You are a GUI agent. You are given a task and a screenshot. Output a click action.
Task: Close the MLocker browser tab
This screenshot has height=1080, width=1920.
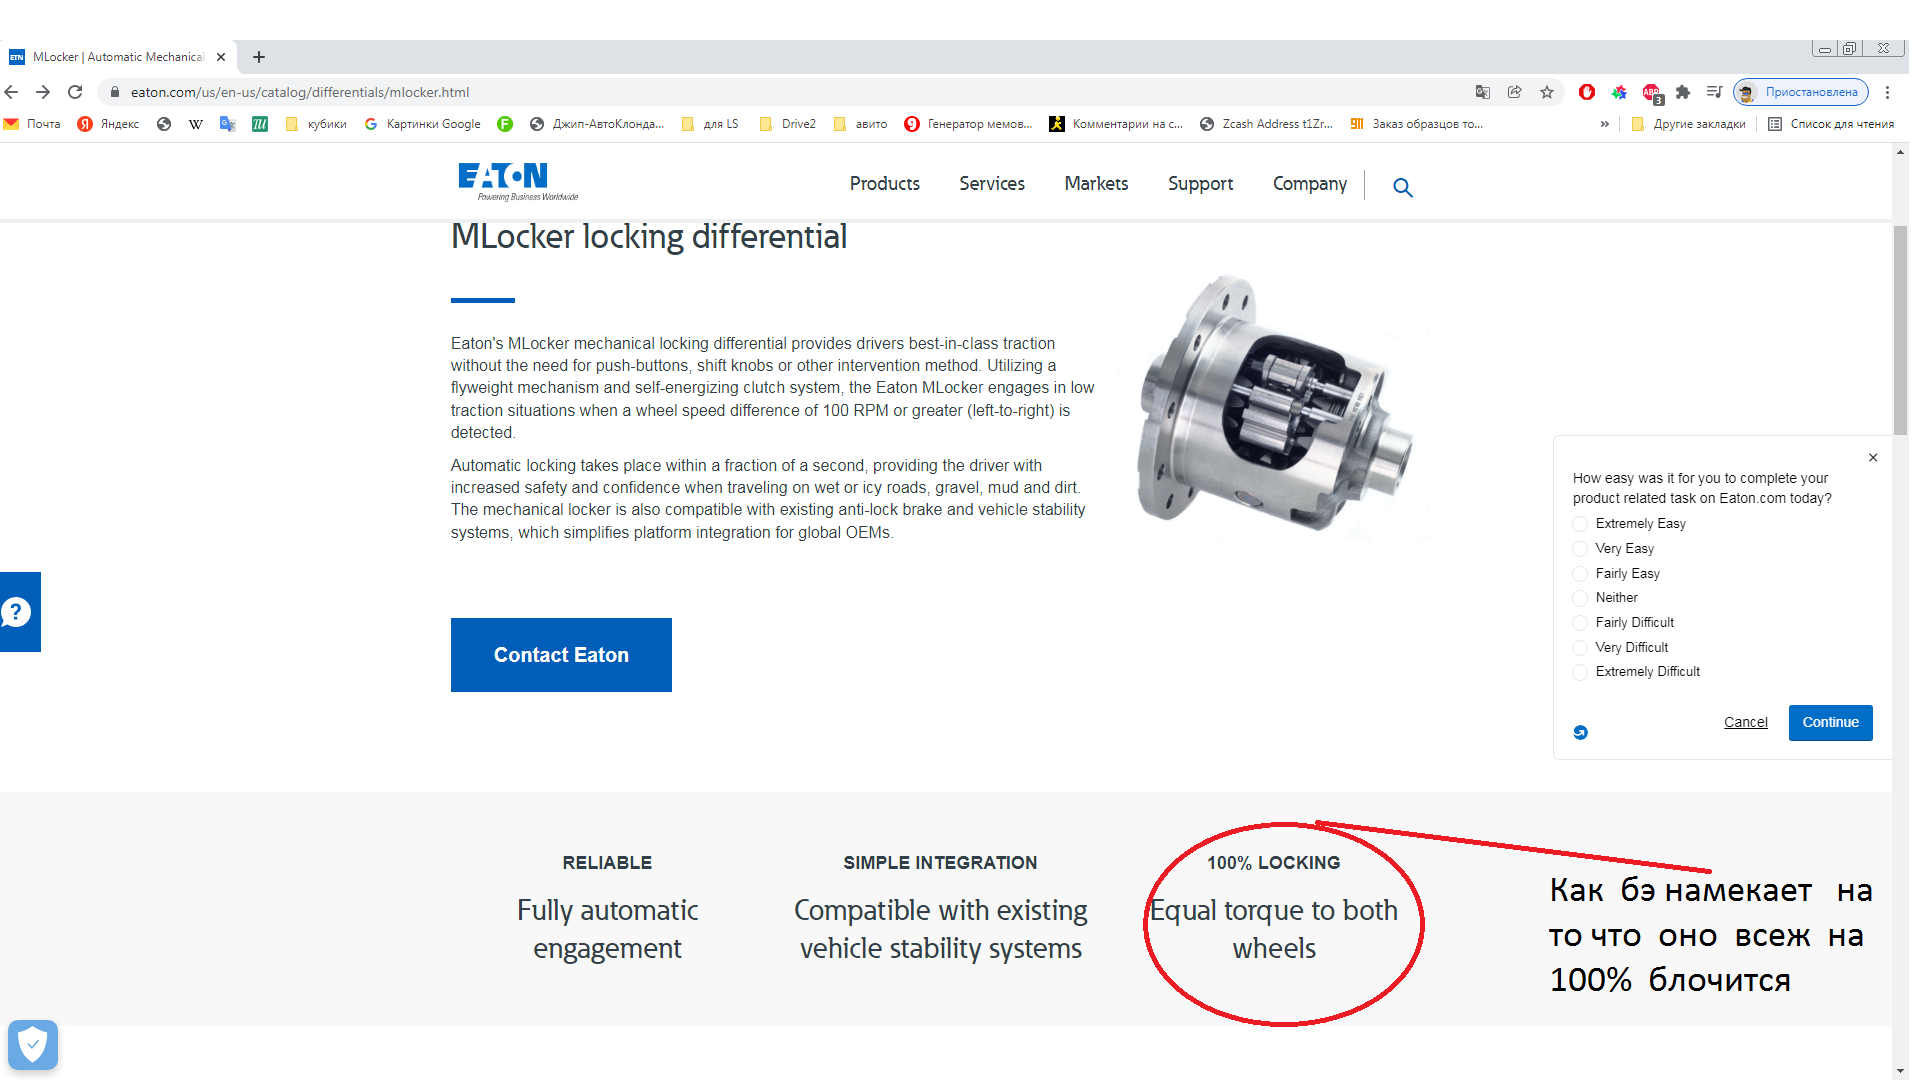pyautogui.click(x=221, y=57)
